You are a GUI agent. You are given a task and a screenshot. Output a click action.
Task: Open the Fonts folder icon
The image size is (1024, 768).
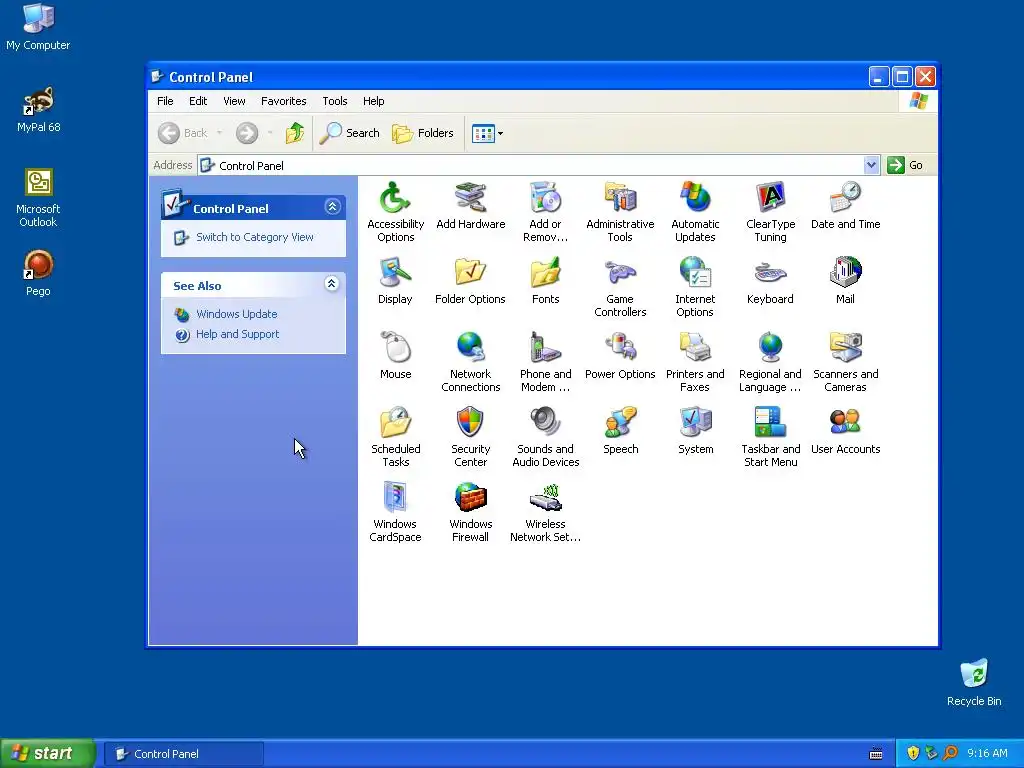[545, 273]
